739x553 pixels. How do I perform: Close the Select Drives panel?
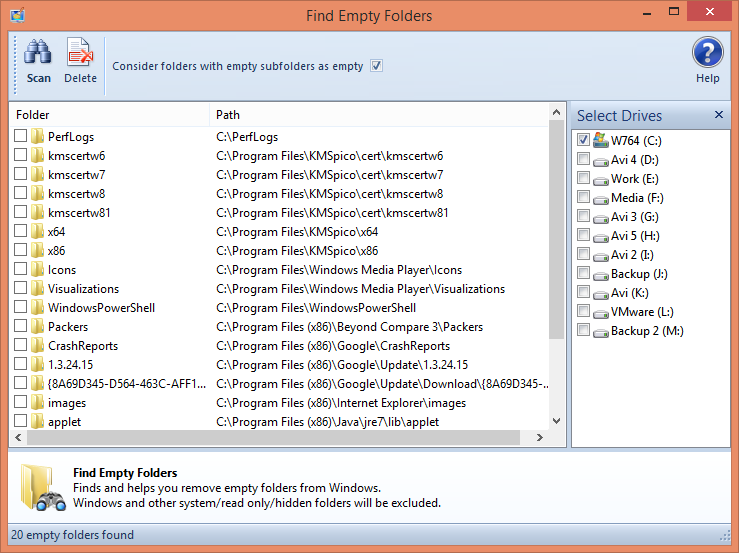719,115
